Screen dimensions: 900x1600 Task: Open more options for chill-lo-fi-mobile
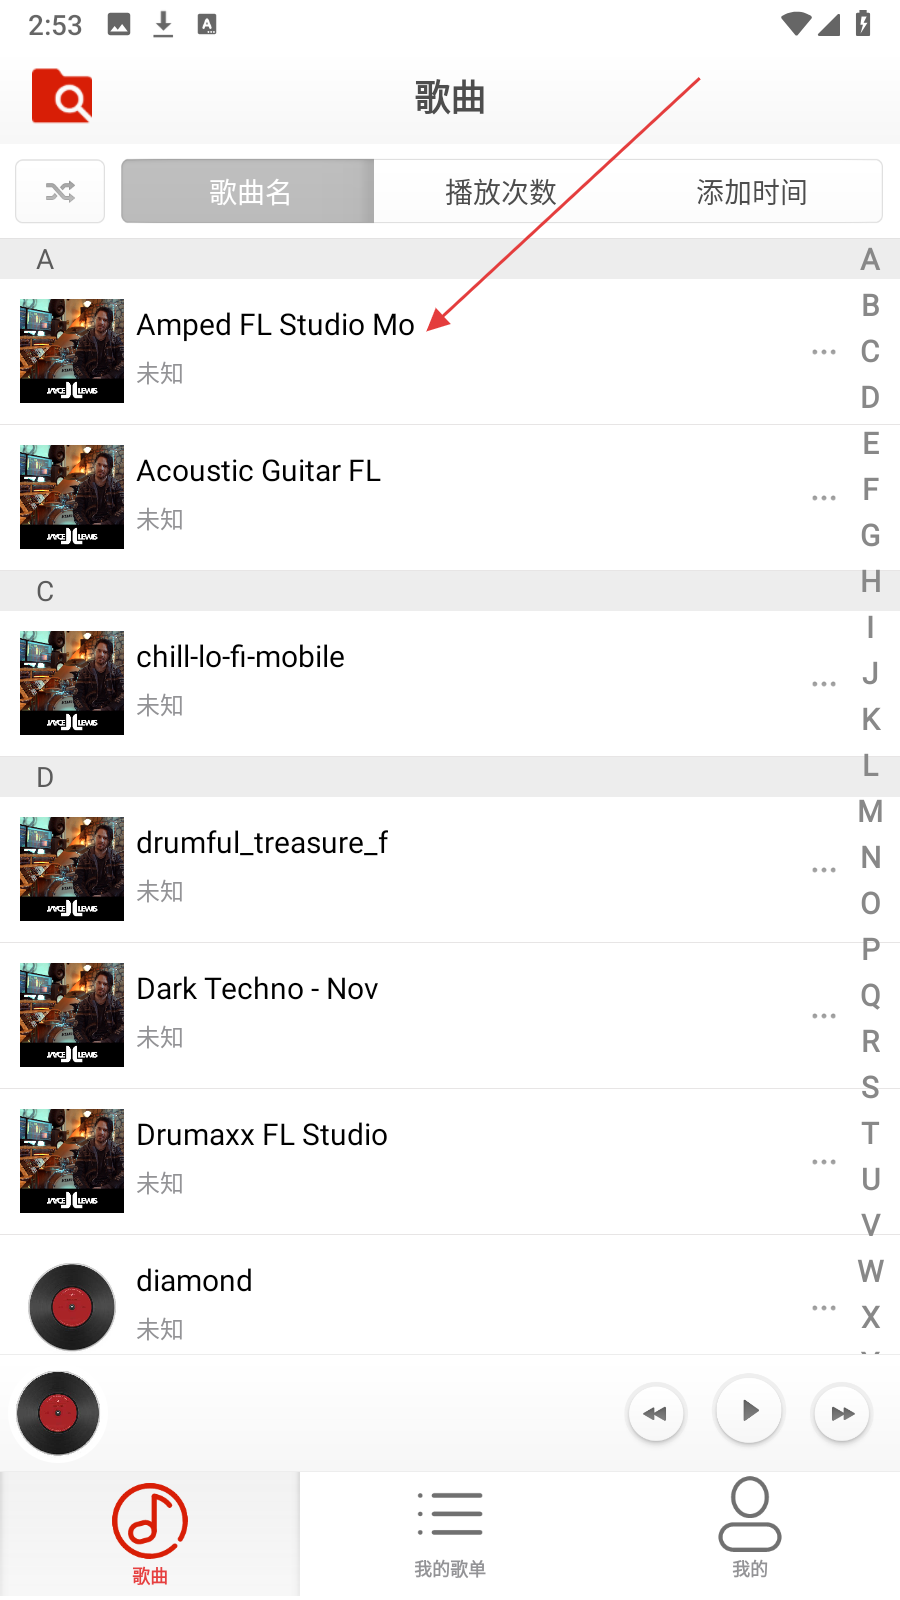(x=824, y=684)
